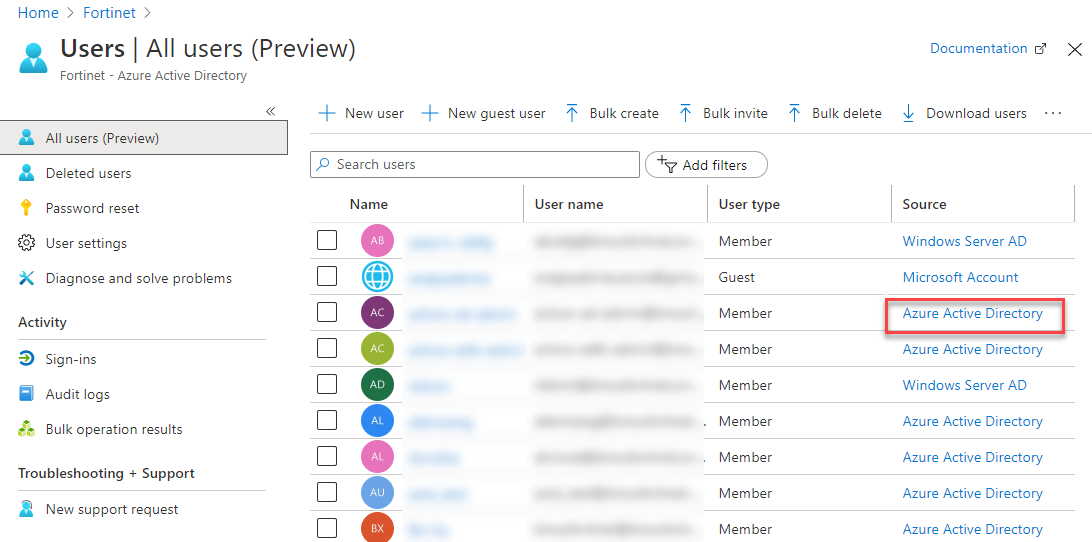This screenshot has width=1092, height=542.
Task: Click the Diagnose problems wrench icon
Action: pyautogui.click(x=26, y=278)
